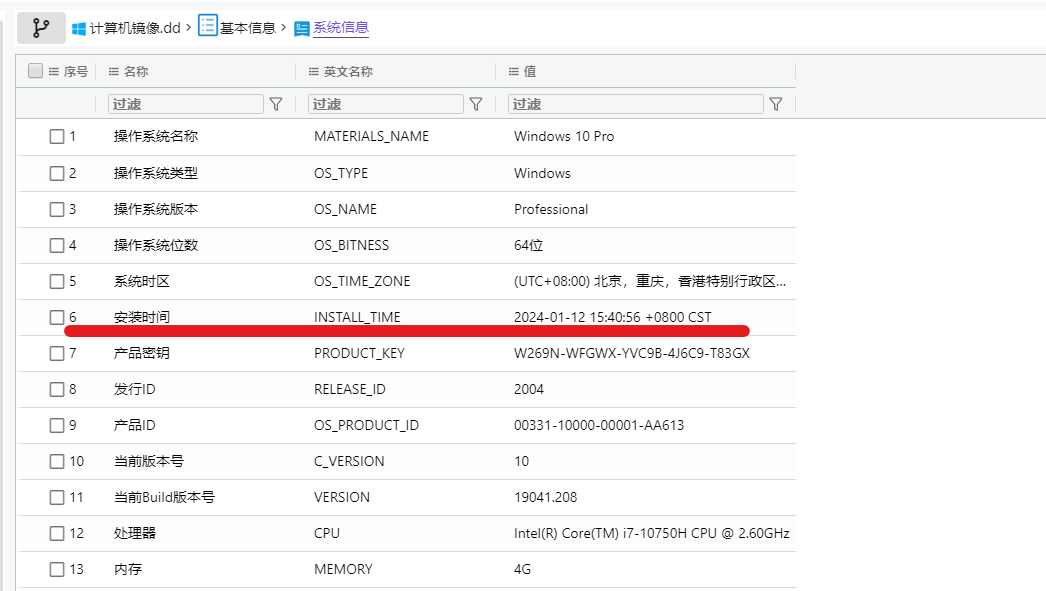
Task: Check the box for row 5 系统时区
Action: pos(57,281)
